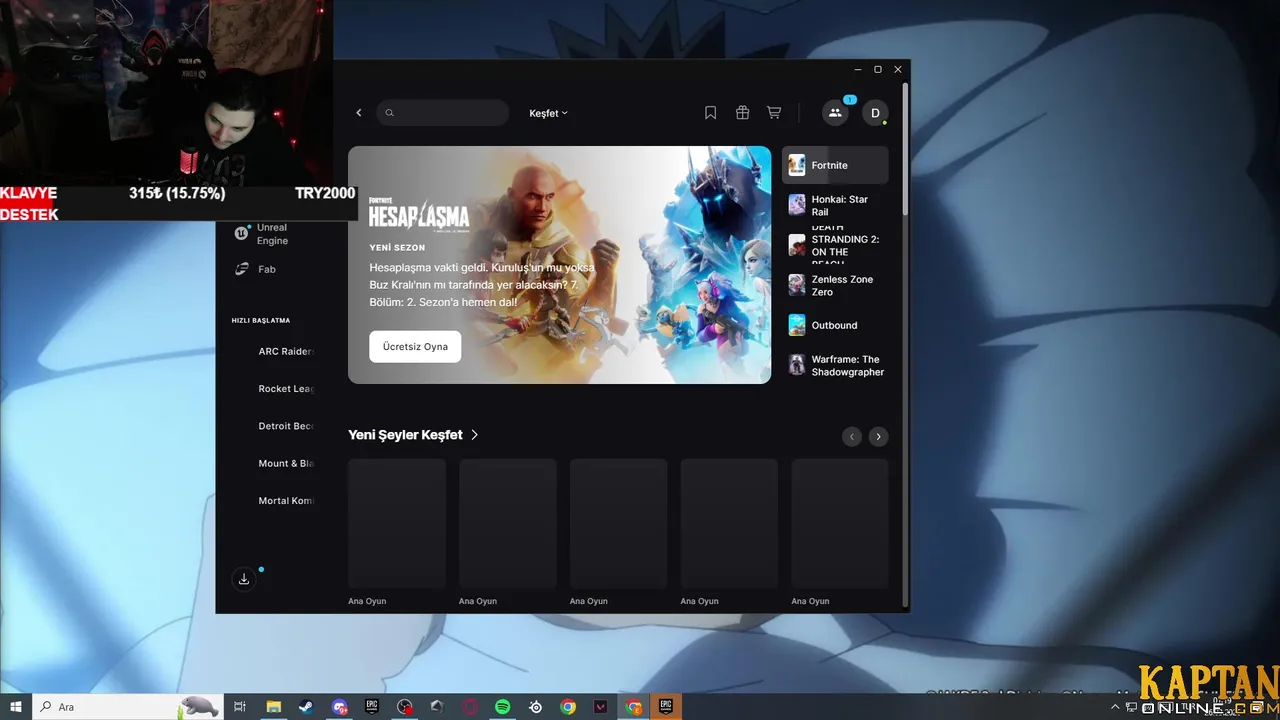Click the Fortnite Hesaplaşma hero banner
The height and width of the screenshot is (720, 1280).
point(559,265)
